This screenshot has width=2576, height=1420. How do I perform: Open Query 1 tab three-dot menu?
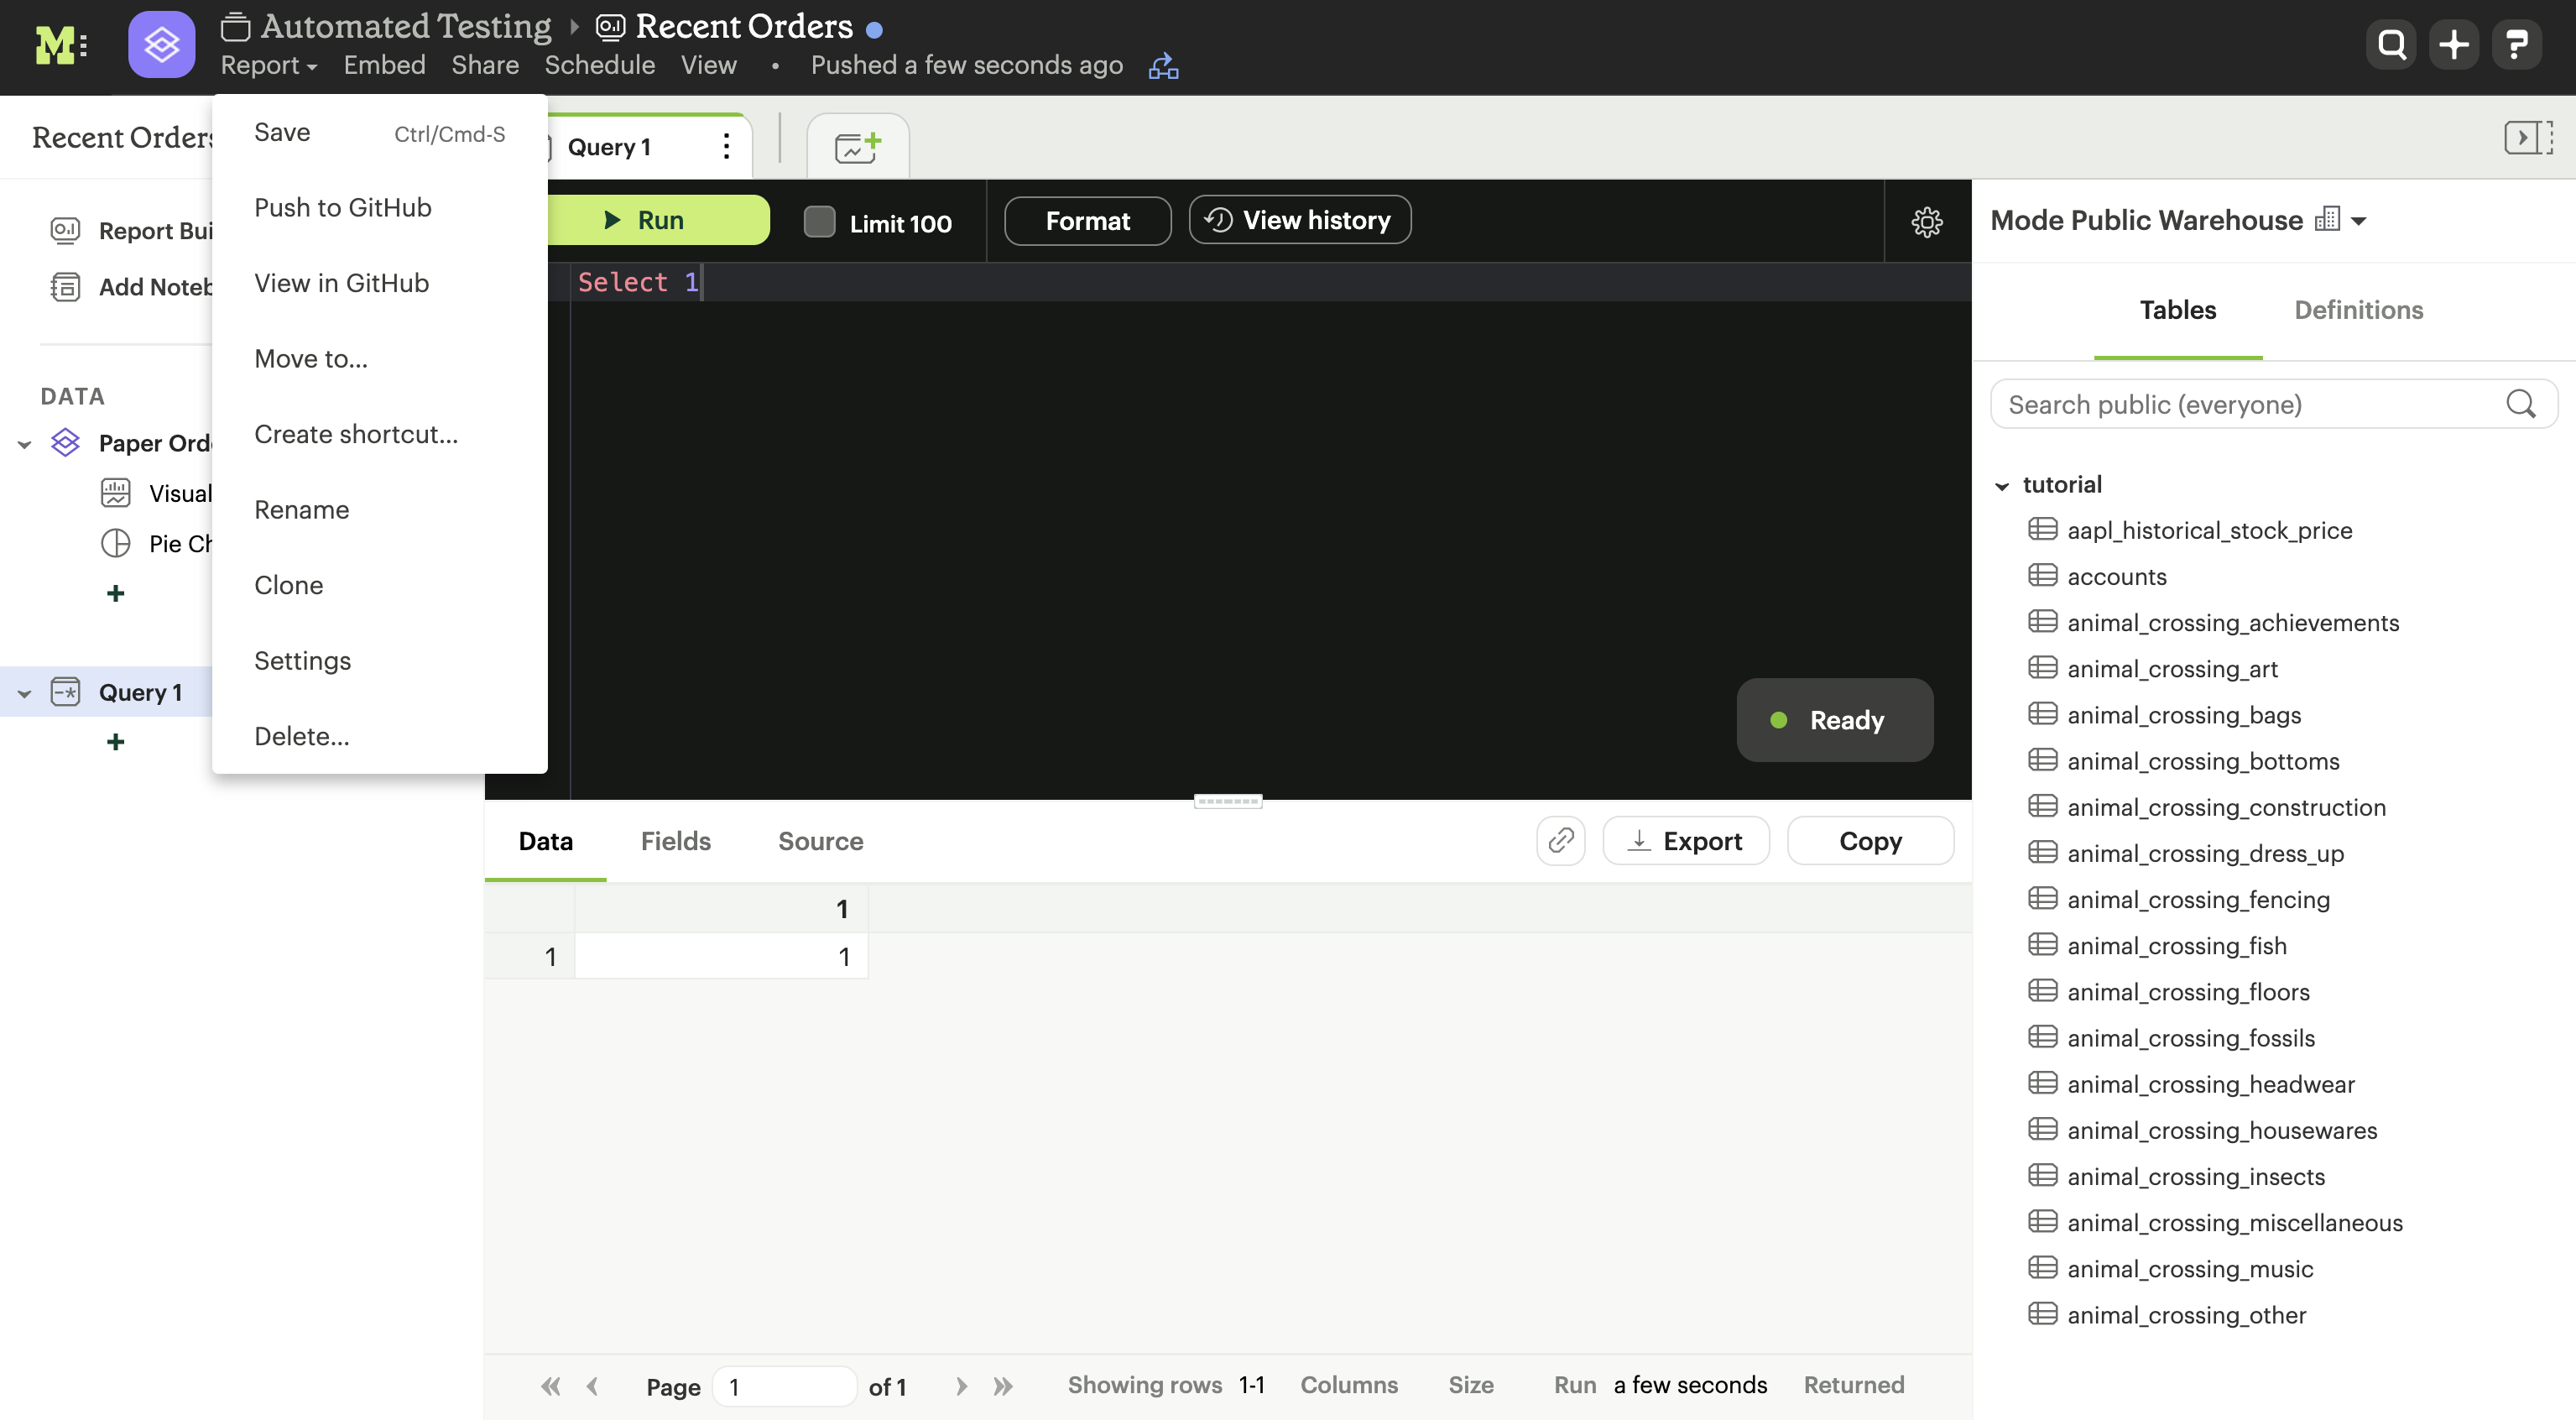point(727,147)
